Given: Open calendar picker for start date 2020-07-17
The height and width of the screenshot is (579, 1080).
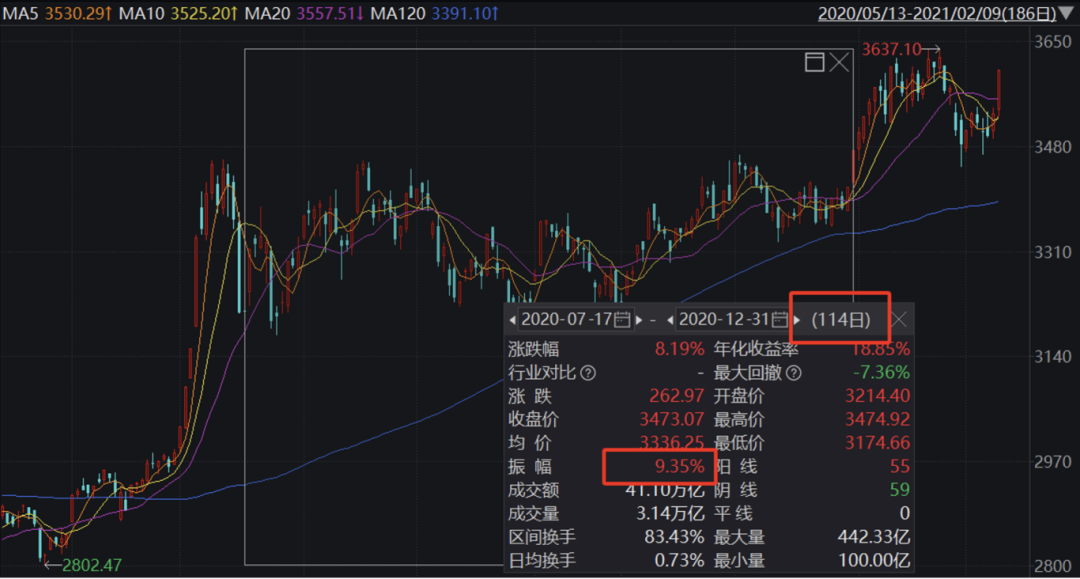Looking at the screenshot, I should [622, 319].
